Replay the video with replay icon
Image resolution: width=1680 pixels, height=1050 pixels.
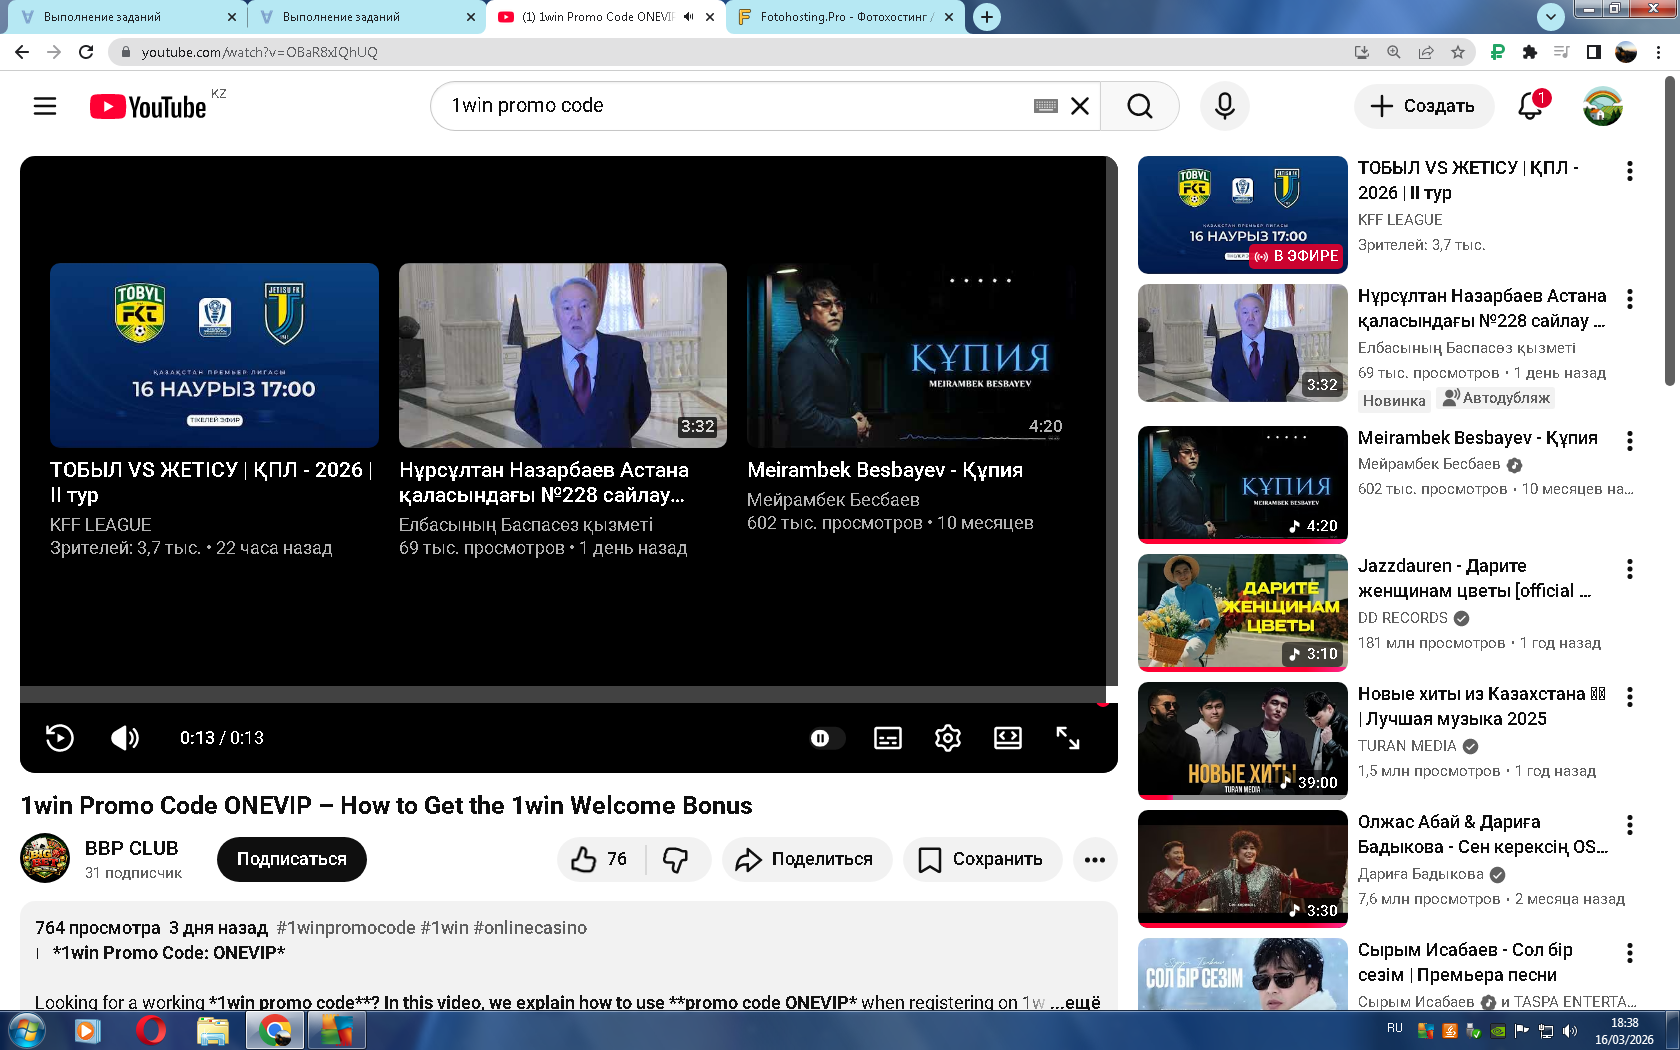tap(60, 738)
